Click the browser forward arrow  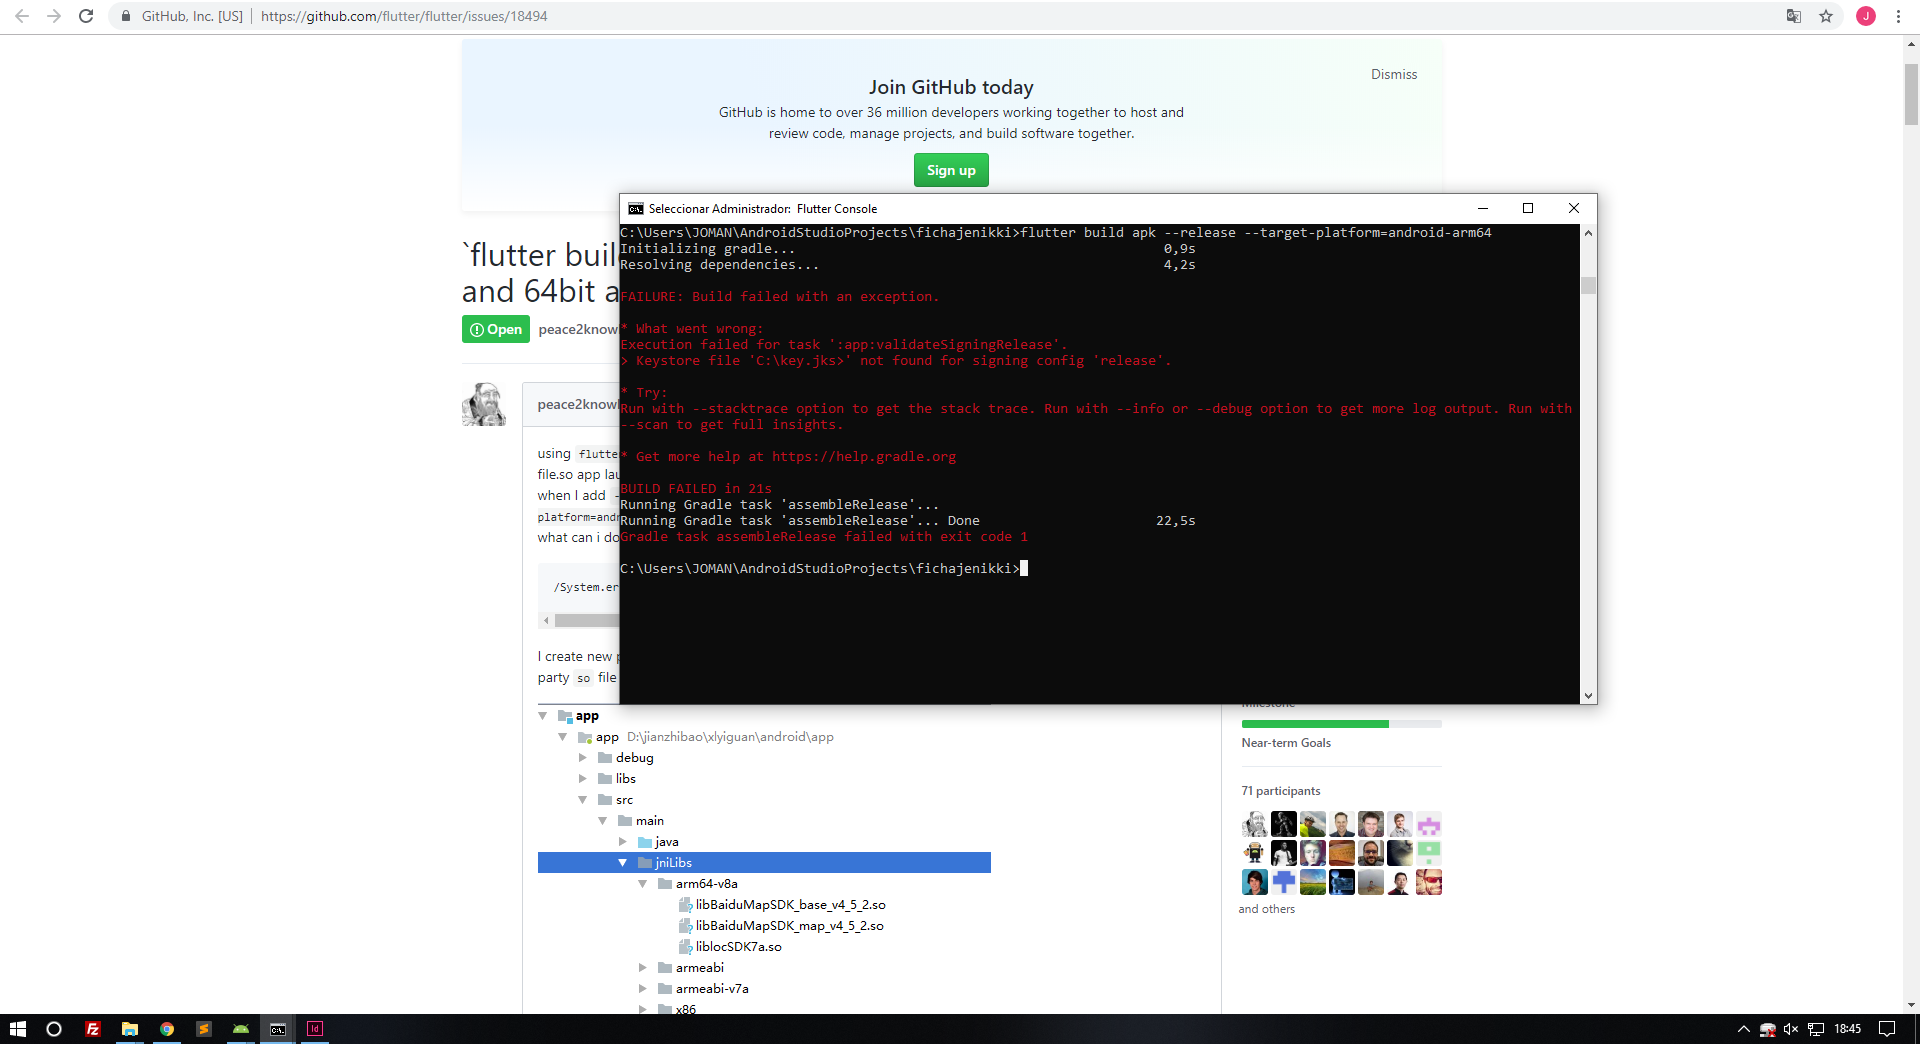coord(54,16)
